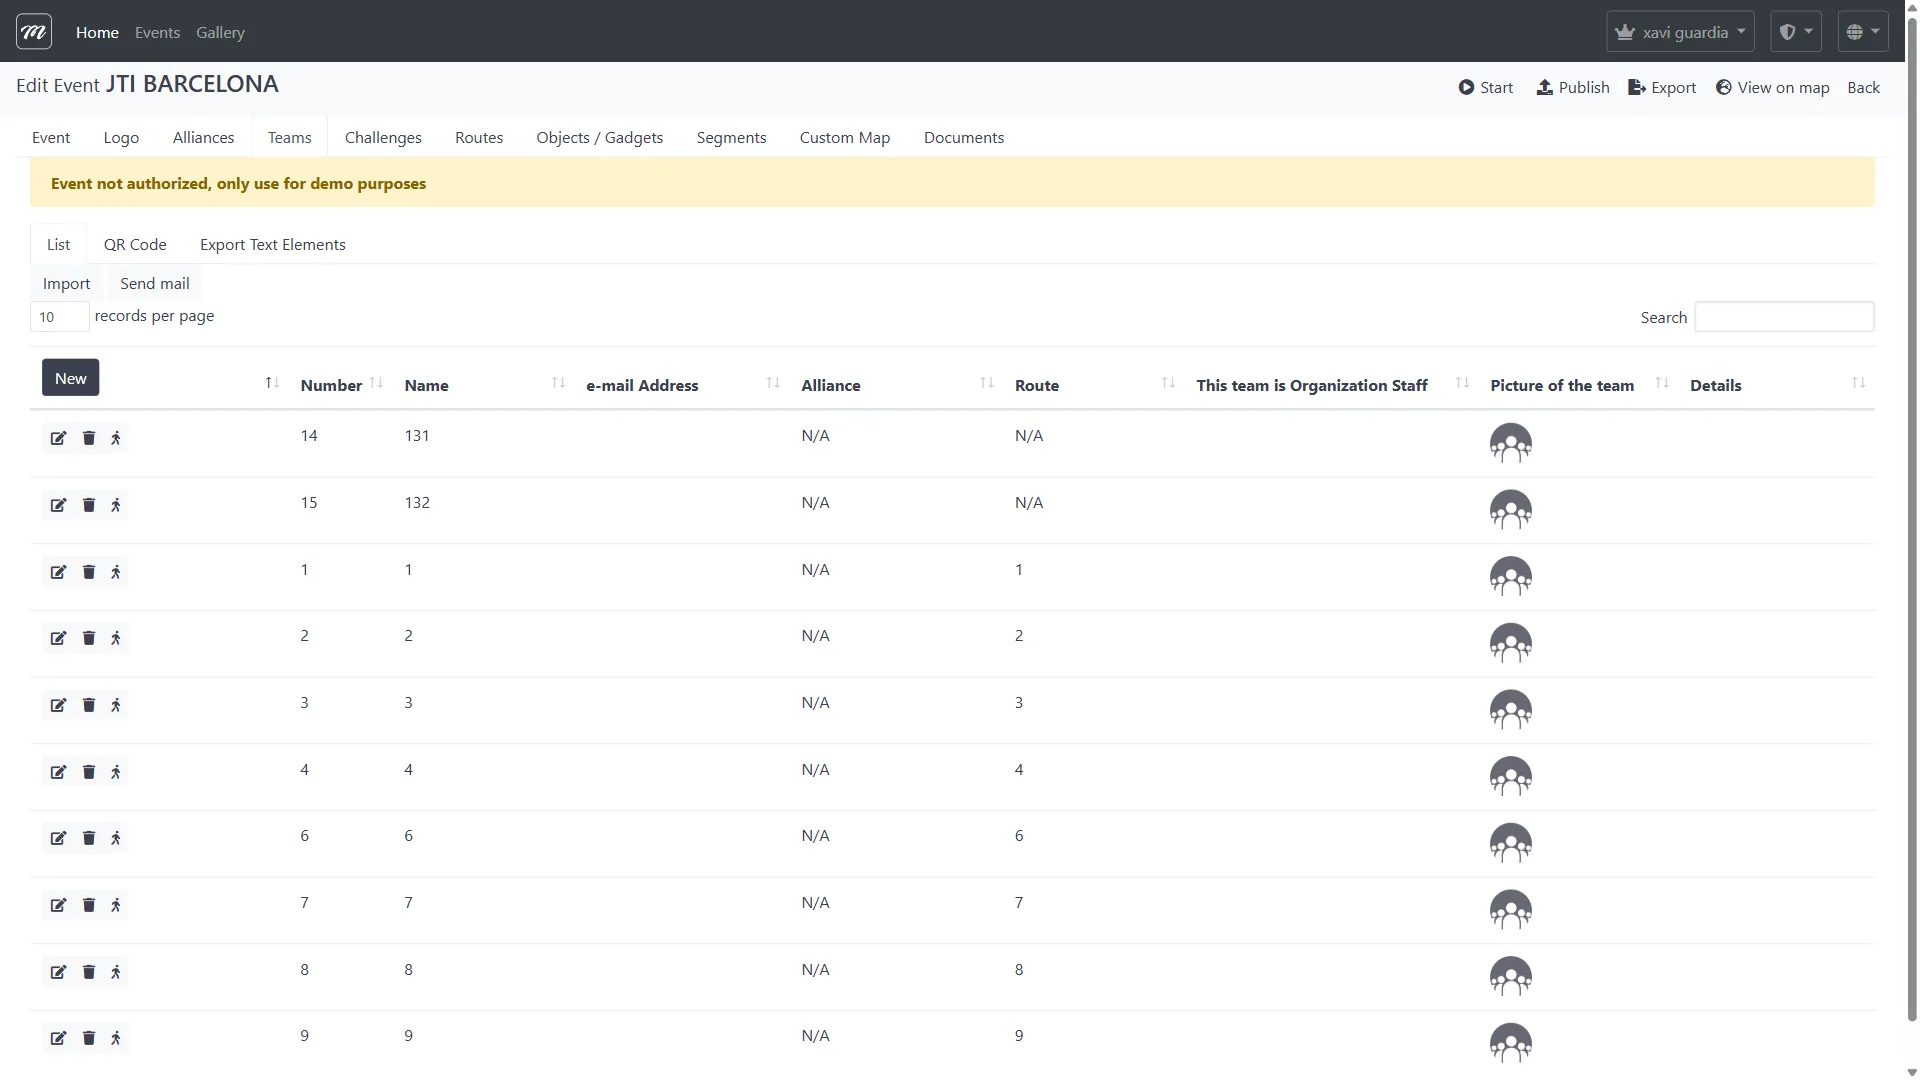Click the walking person icon for team 1
The height and width of the screenshot is (1080, 1920).
tap(116, 572)
